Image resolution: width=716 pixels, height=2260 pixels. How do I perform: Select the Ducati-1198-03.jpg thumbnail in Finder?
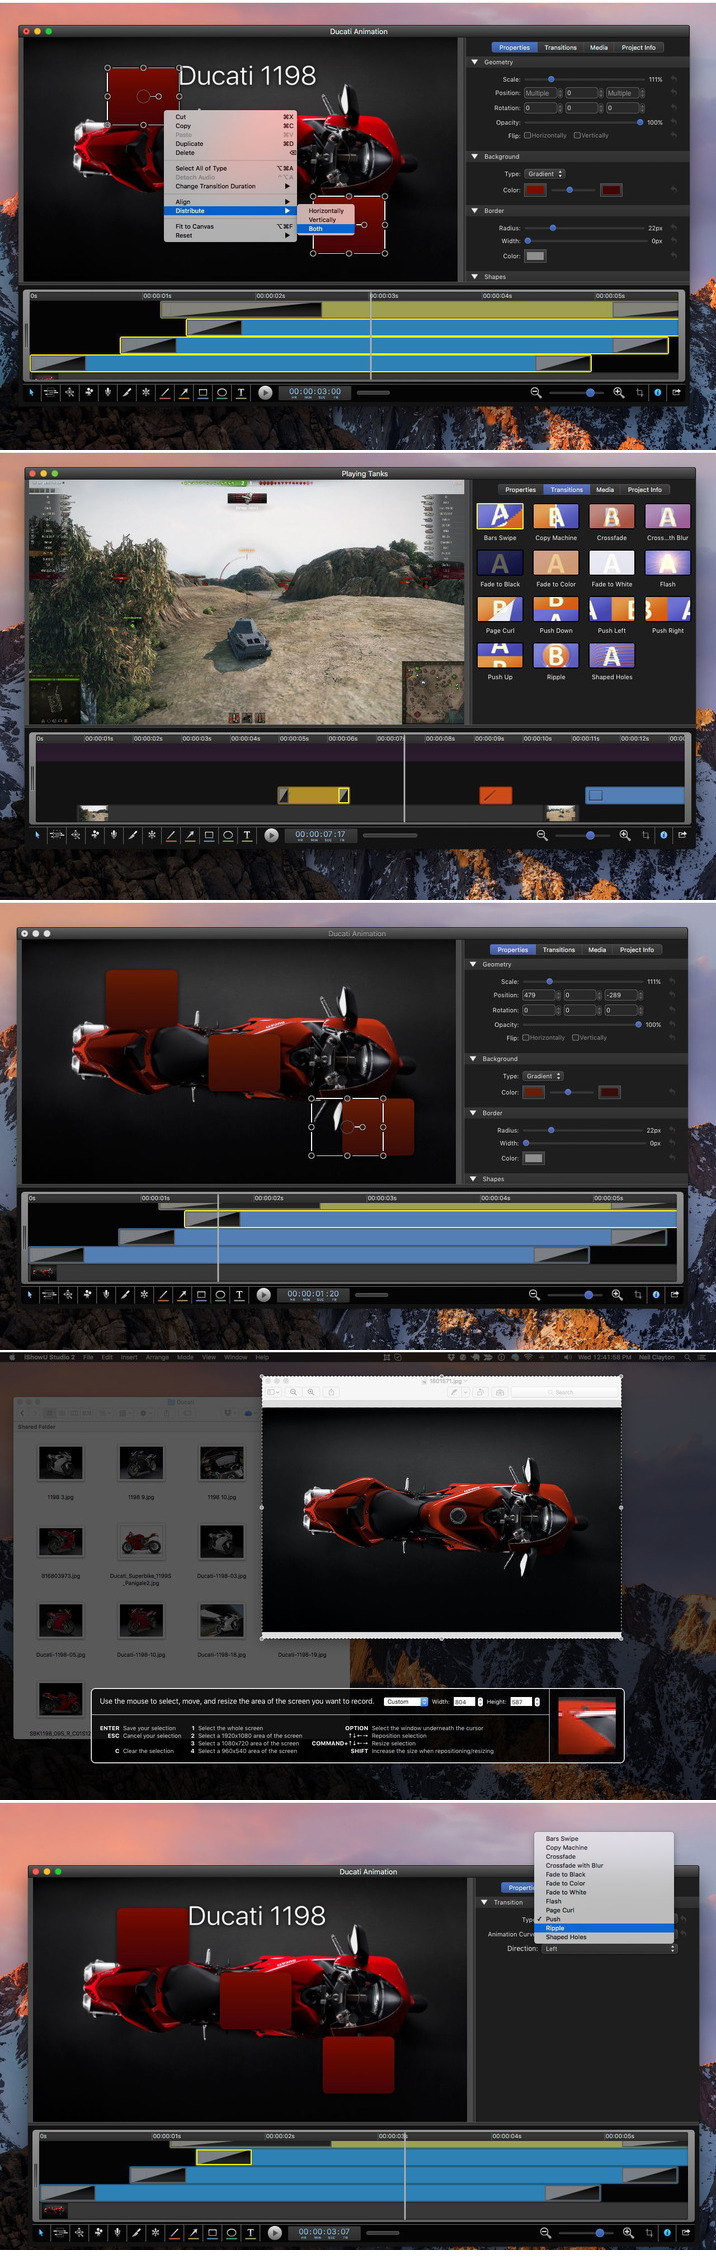point(221,1542)
